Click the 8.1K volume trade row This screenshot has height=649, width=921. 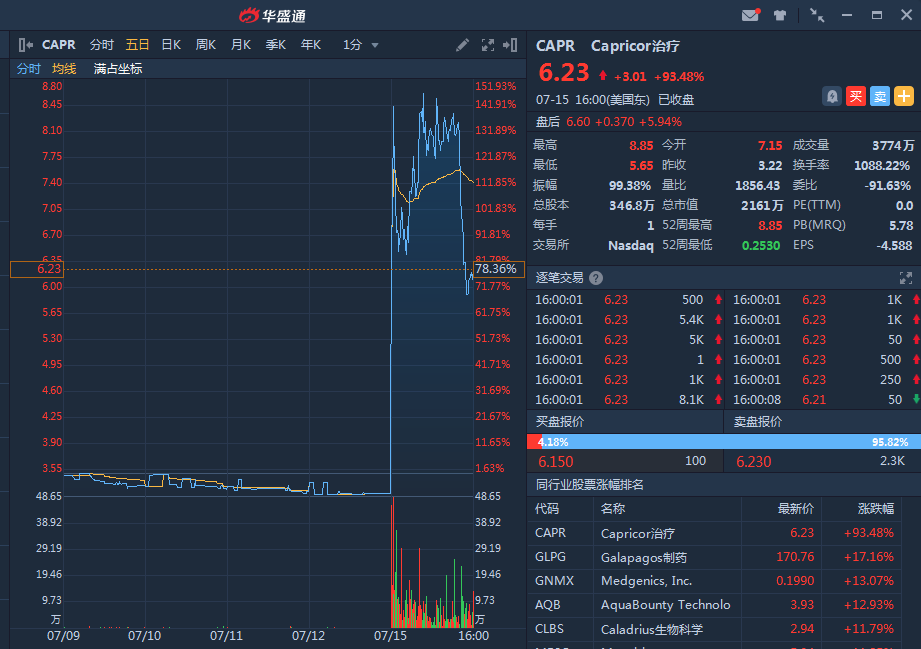[626, 399]
